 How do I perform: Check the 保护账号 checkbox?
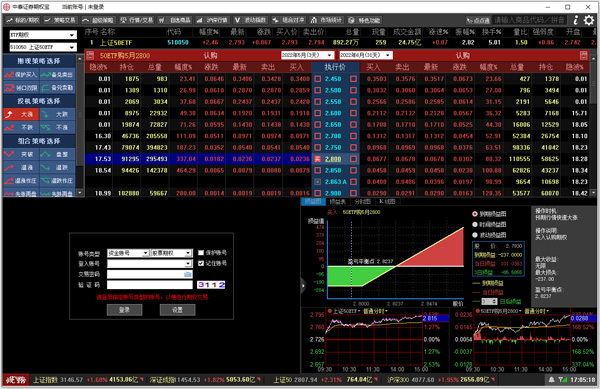coord(201,252)
